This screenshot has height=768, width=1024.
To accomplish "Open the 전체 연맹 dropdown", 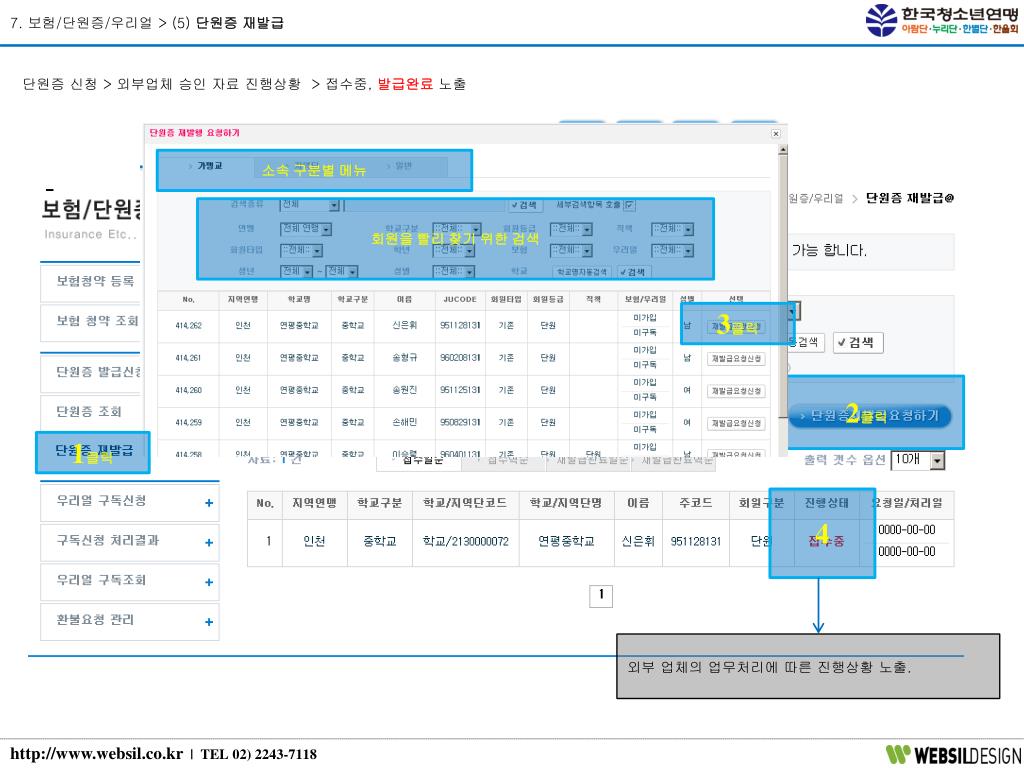I will pyautogui.click(x=306, y=229).
